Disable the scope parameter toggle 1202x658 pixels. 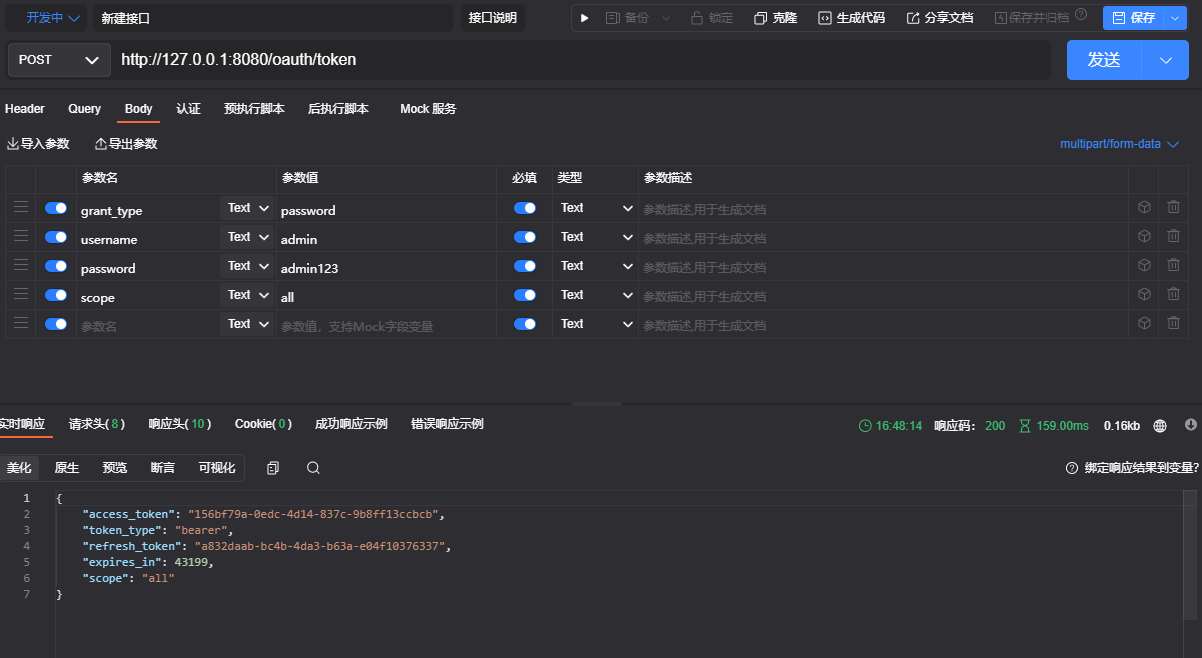56,295
